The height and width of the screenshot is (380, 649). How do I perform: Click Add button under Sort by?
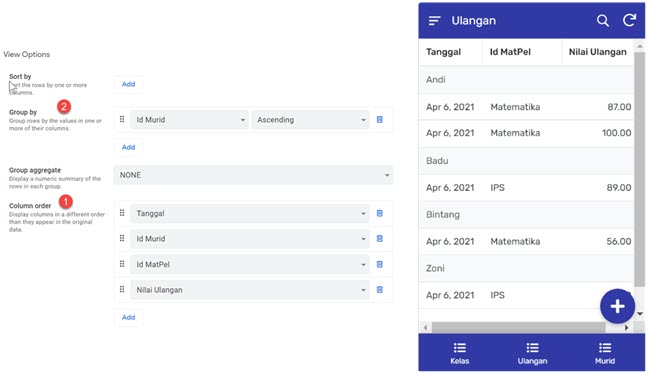pyautogui.click(x=128, y=84)
